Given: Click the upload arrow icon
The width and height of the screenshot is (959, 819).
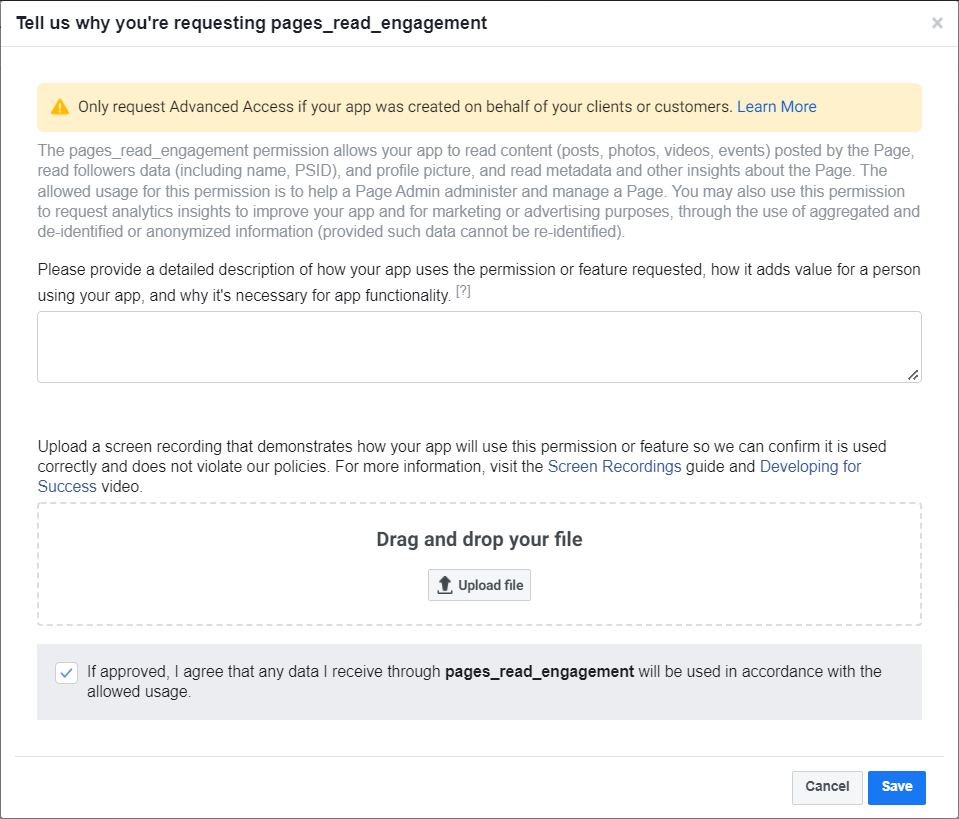Looking at the screenshot, I should 446,585.
